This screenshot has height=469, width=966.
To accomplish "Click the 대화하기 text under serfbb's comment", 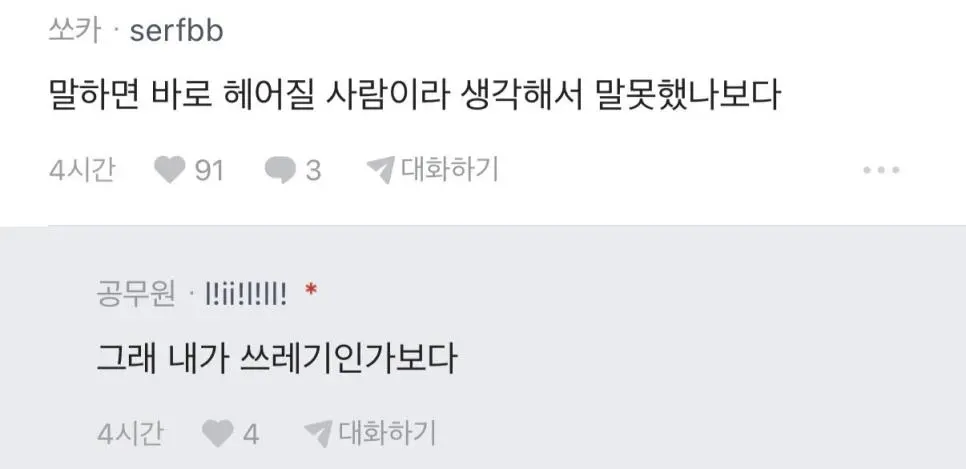I will (x=450, y=169).
